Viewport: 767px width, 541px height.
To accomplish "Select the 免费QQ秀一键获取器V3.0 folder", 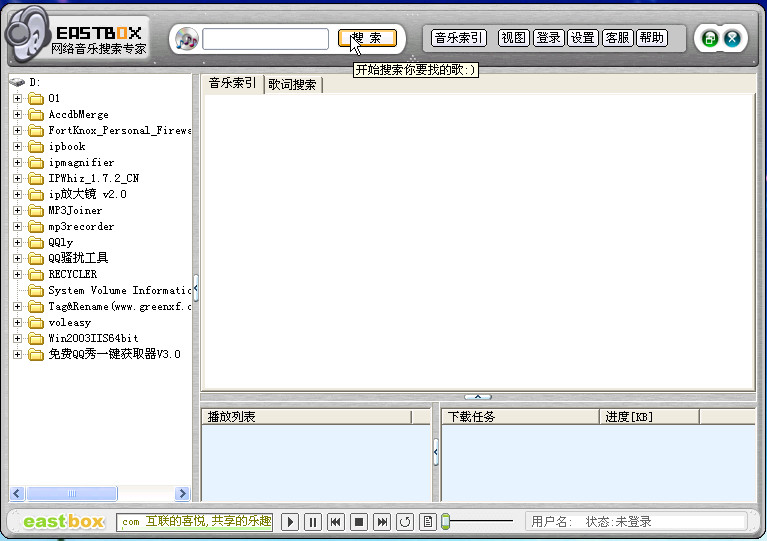I will point(105,354).
